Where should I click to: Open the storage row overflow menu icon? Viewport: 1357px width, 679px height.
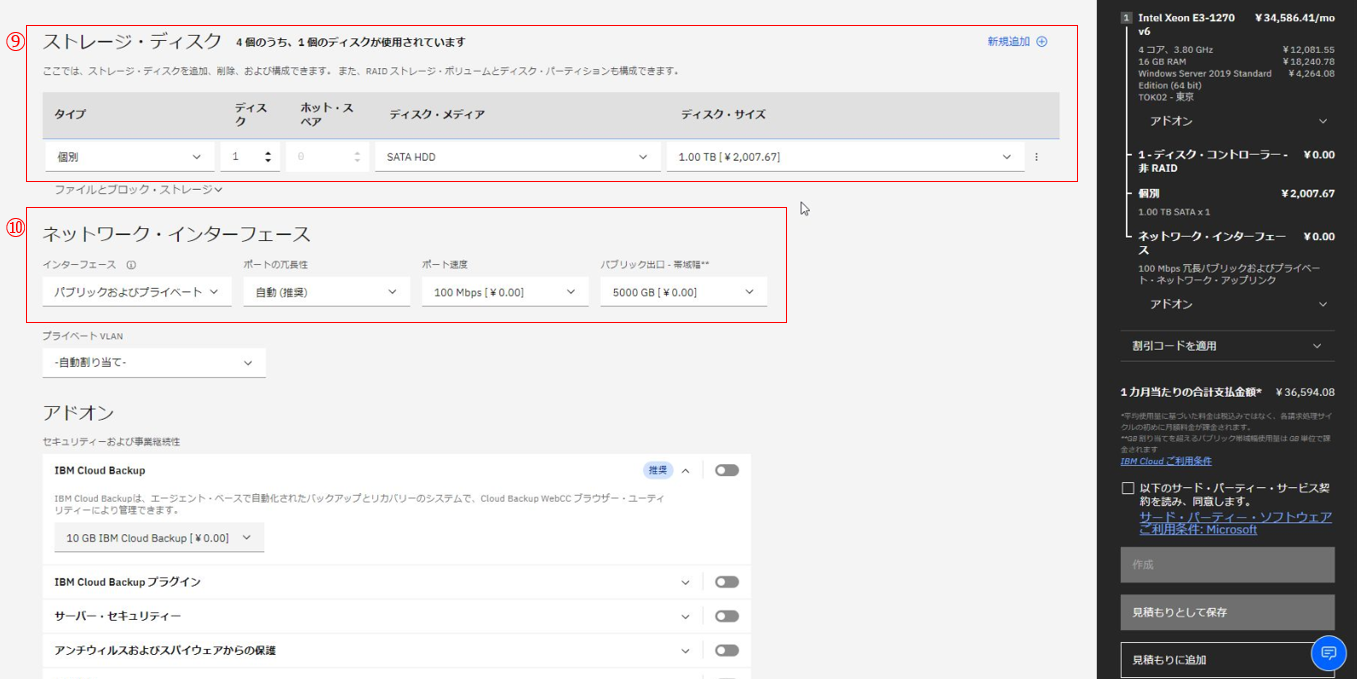tap(1036, 157)
